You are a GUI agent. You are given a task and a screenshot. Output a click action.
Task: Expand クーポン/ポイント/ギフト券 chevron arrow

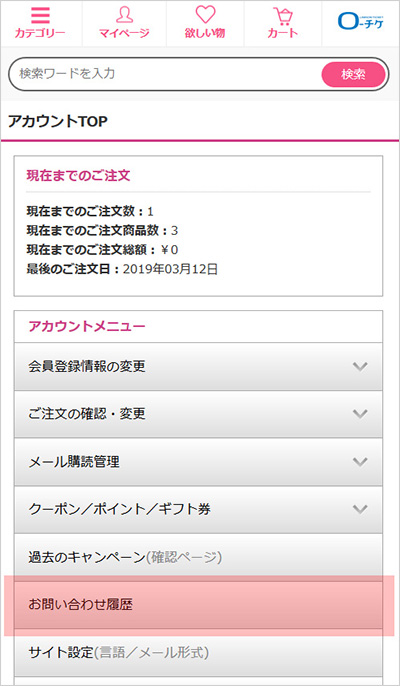360,509
